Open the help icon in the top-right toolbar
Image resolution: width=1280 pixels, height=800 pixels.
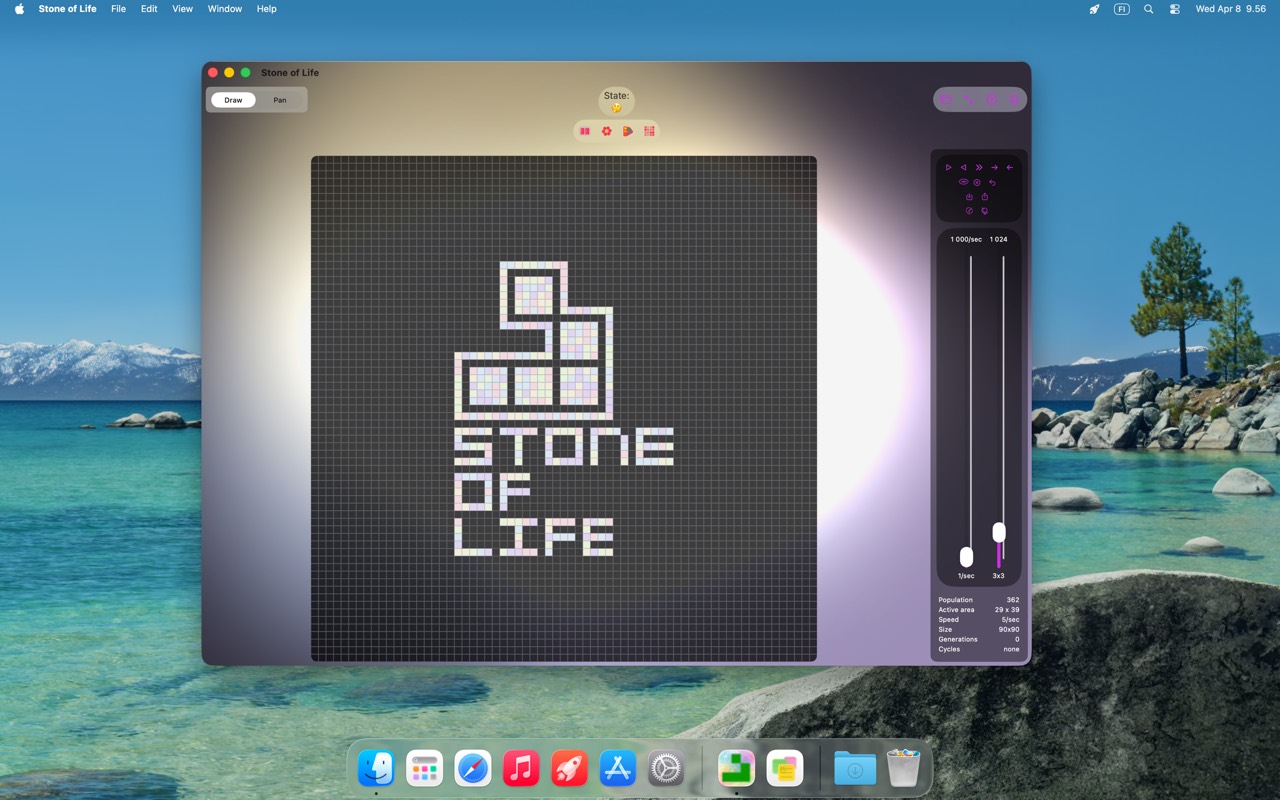click(x=992, y=100)
